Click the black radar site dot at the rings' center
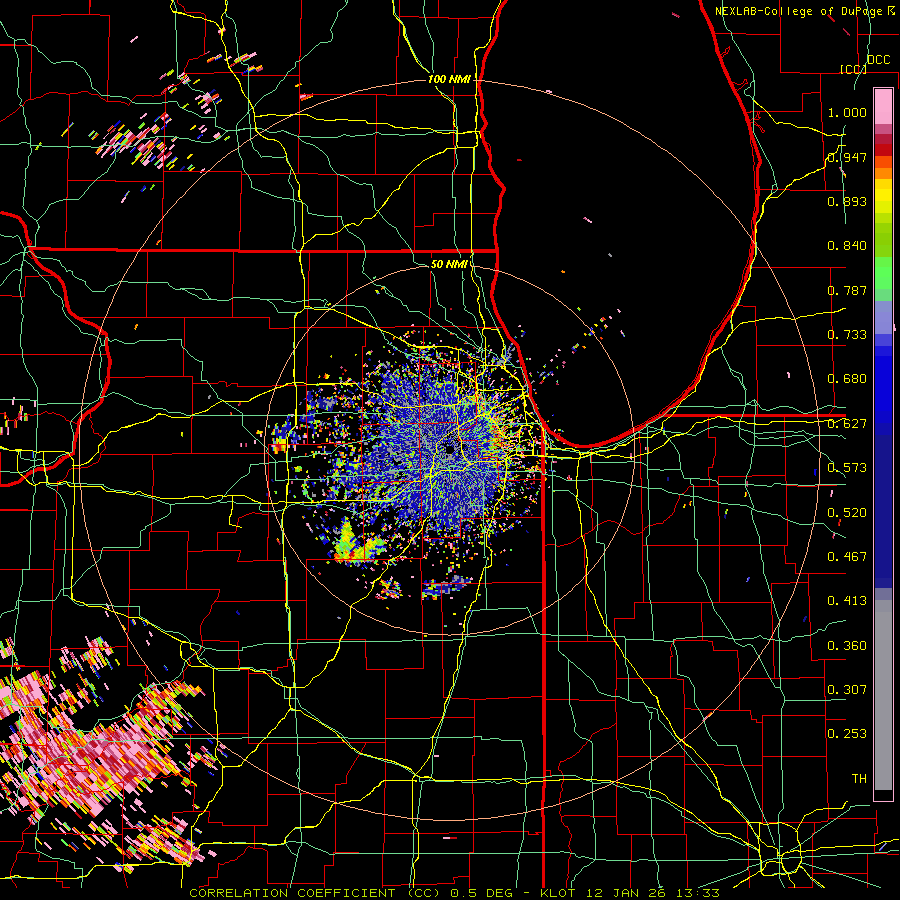900x900 pixels. [449, 449]
